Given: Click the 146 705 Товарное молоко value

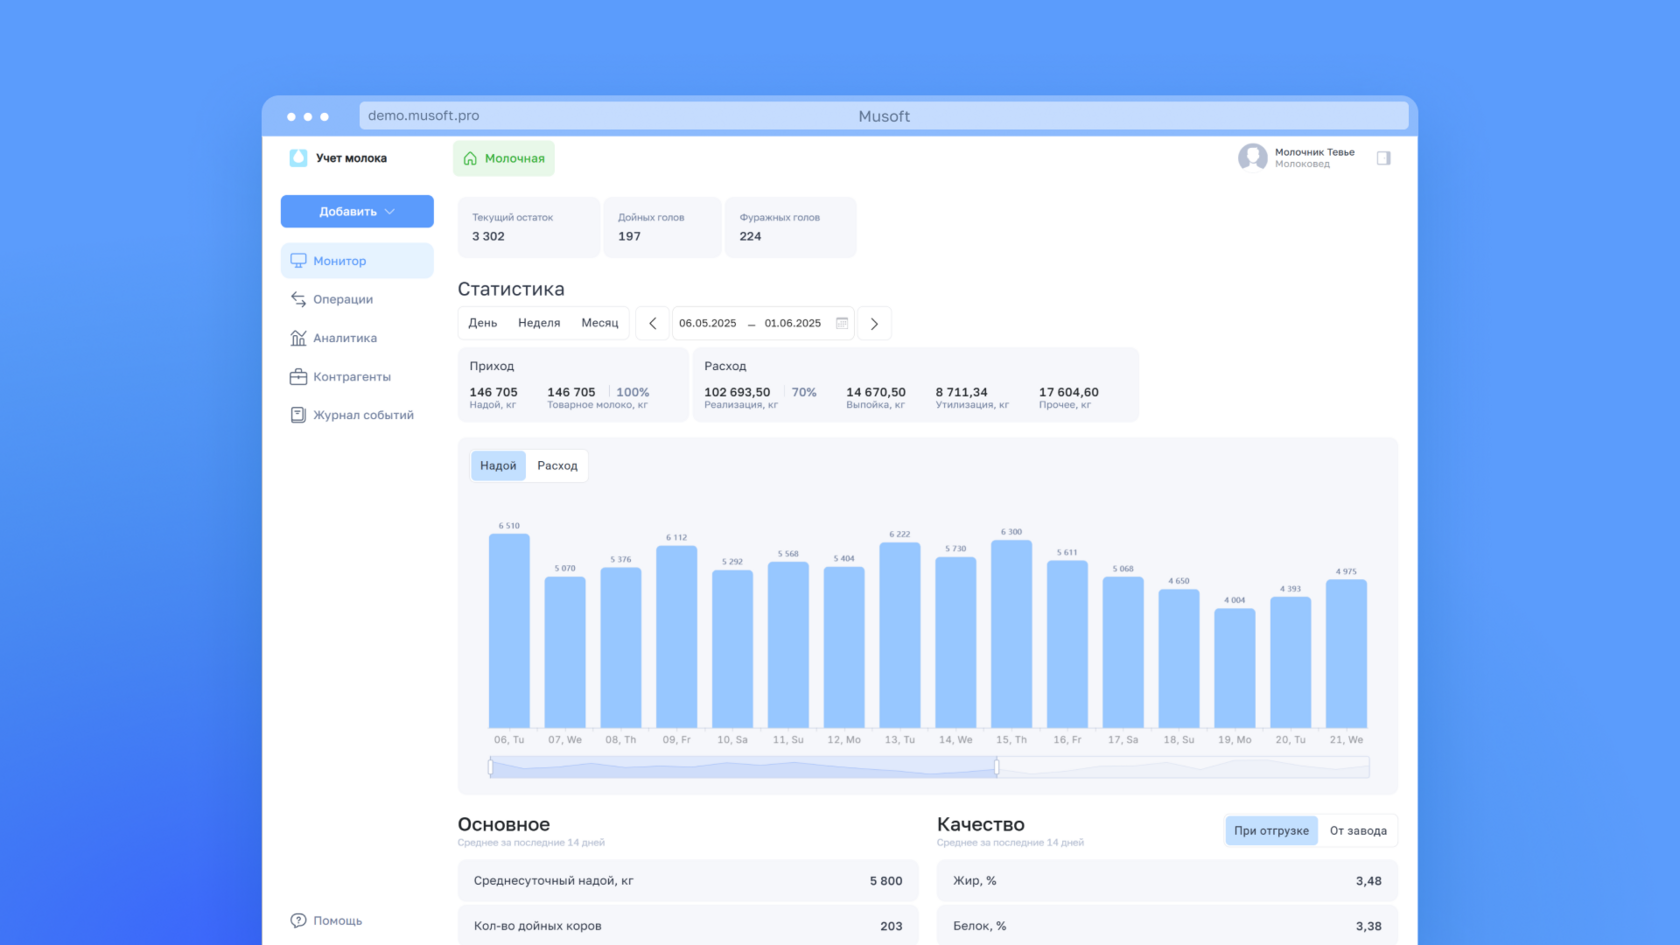Looking at the screenshot, I should (x=571, y=392).
